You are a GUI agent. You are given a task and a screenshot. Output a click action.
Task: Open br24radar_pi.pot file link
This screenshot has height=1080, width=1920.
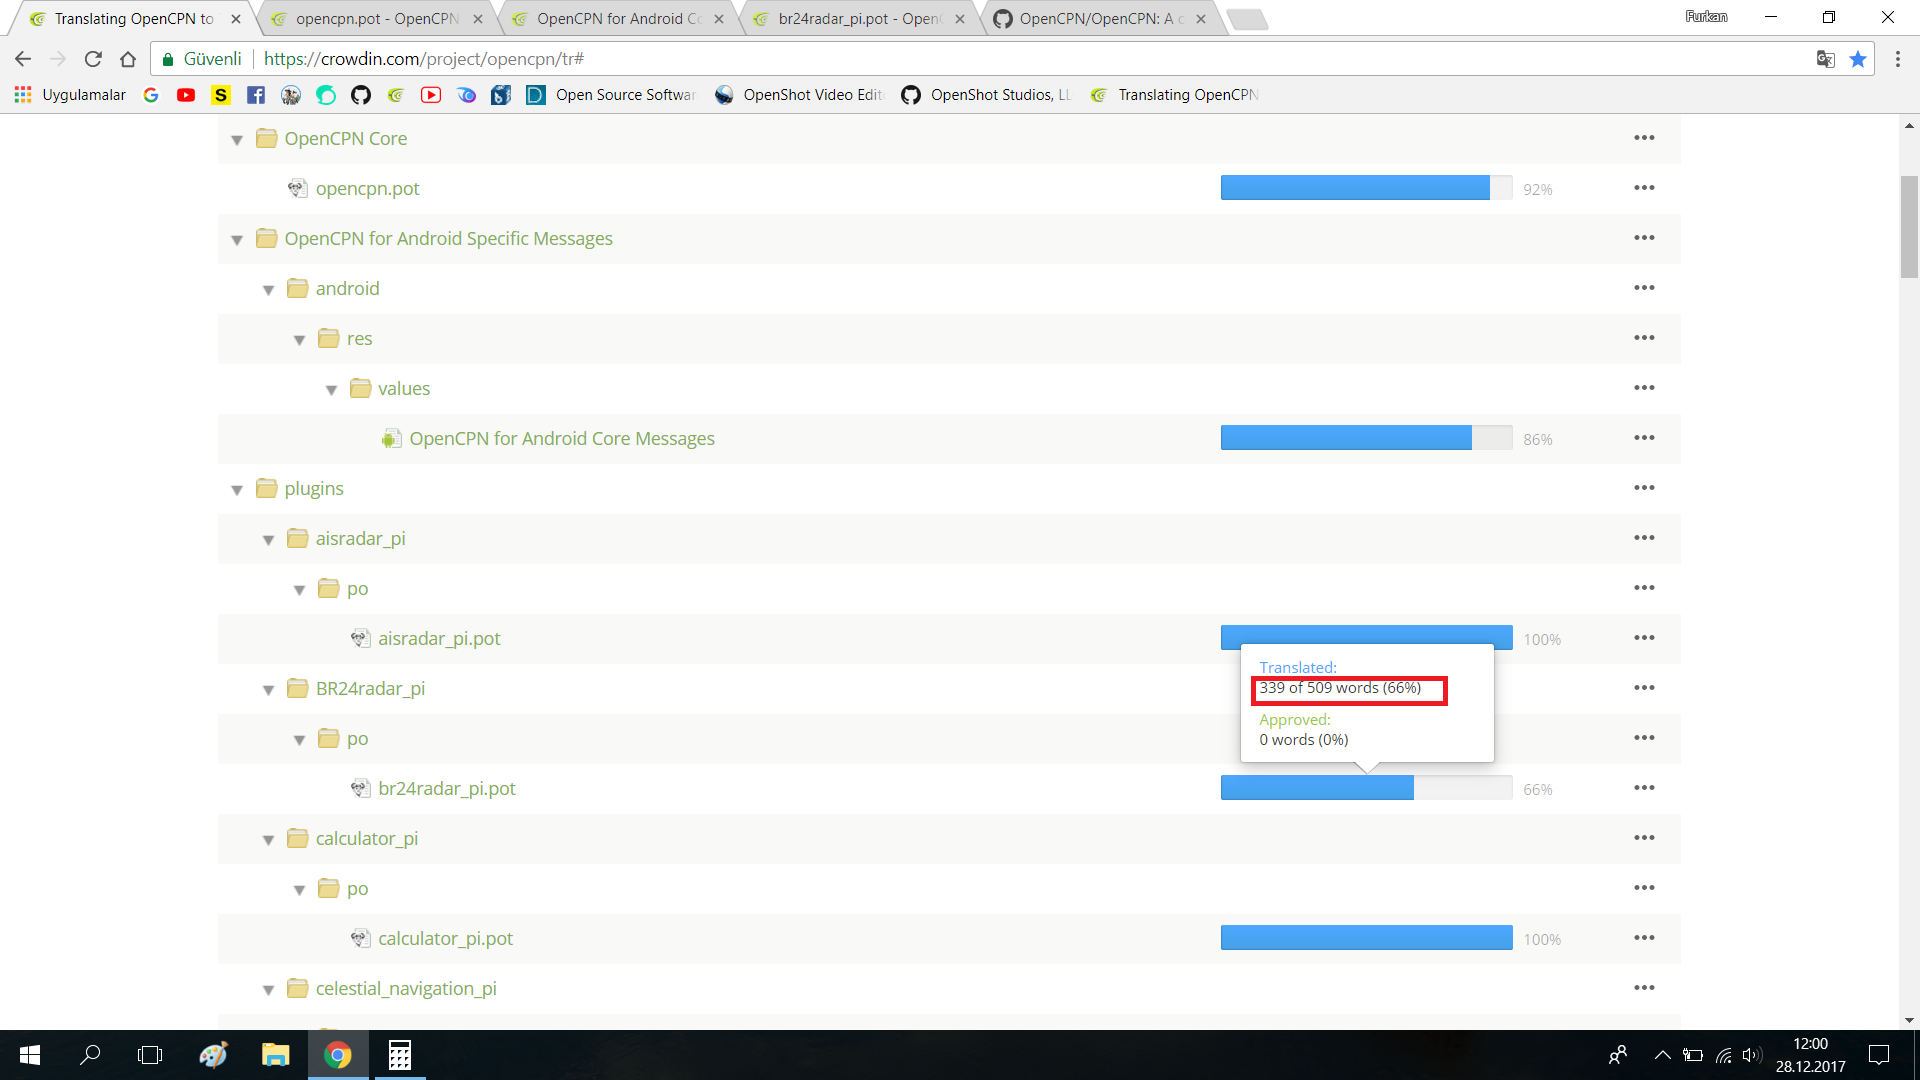click(447, 788)
